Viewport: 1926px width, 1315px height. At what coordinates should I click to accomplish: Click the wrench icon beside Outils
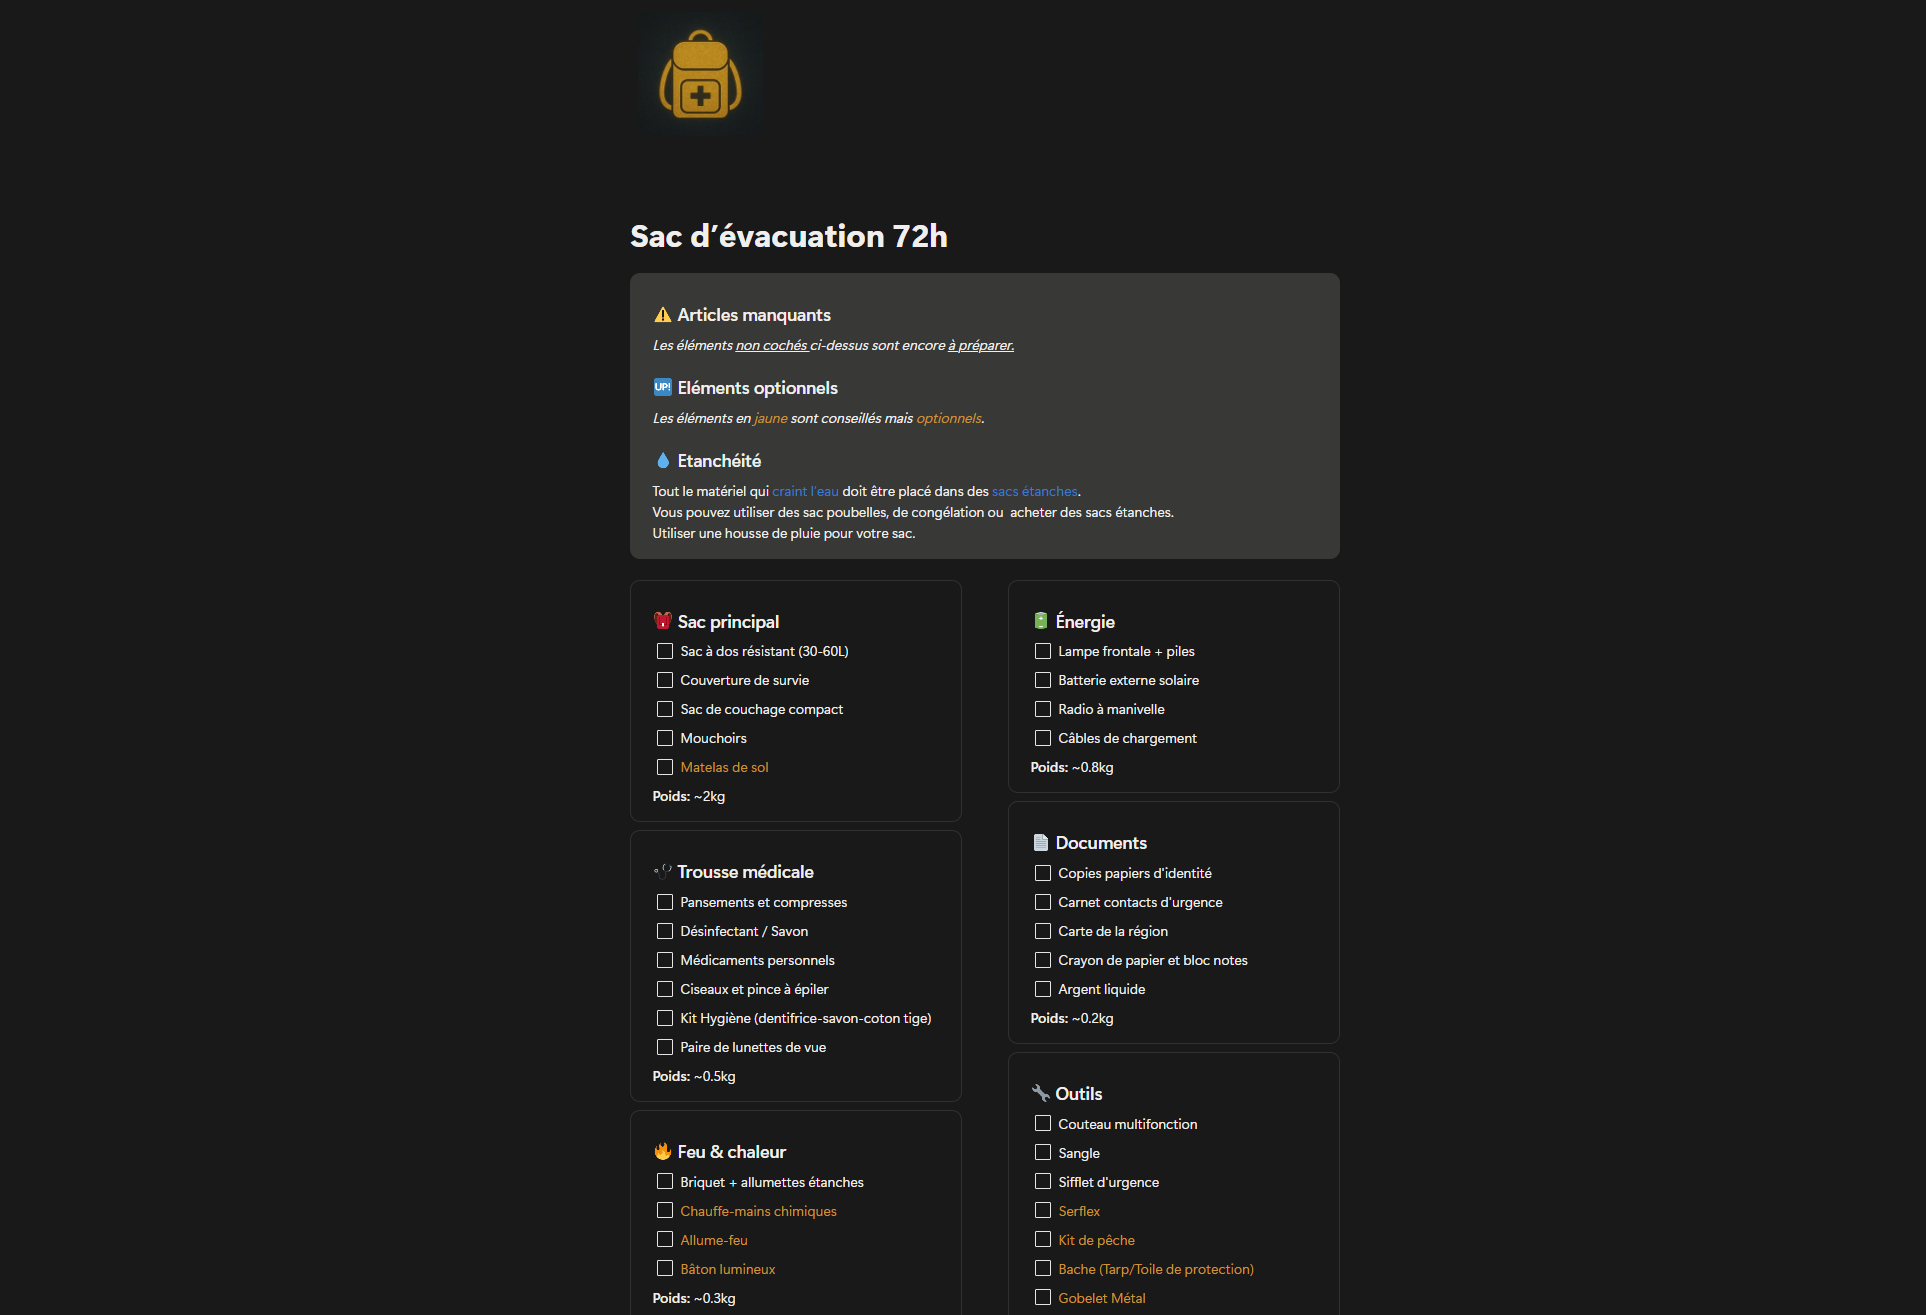click(x=1041, y=1093)
